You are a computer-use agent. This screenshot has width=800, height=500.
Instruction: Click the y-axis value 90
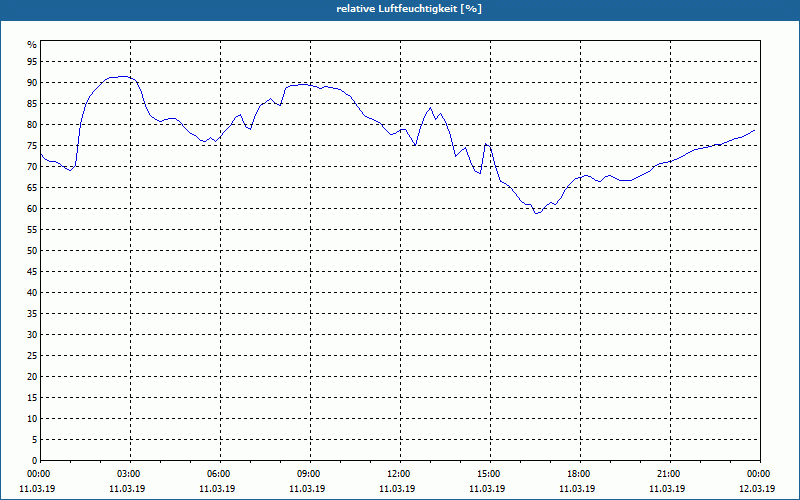coord(32,83)
